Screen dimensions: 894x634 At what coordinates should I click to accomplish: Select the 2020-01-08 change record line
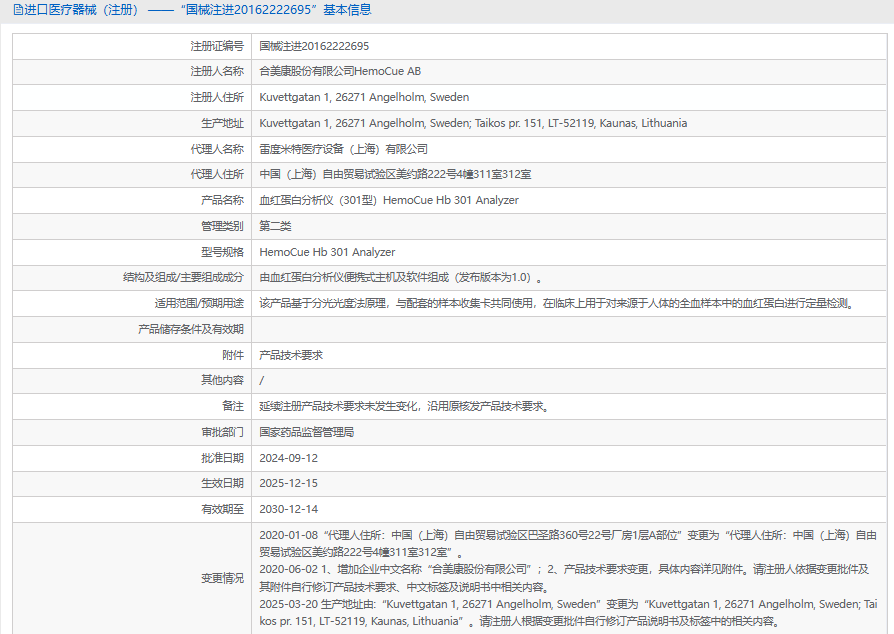pyautogui.click(x=568, y=544)
